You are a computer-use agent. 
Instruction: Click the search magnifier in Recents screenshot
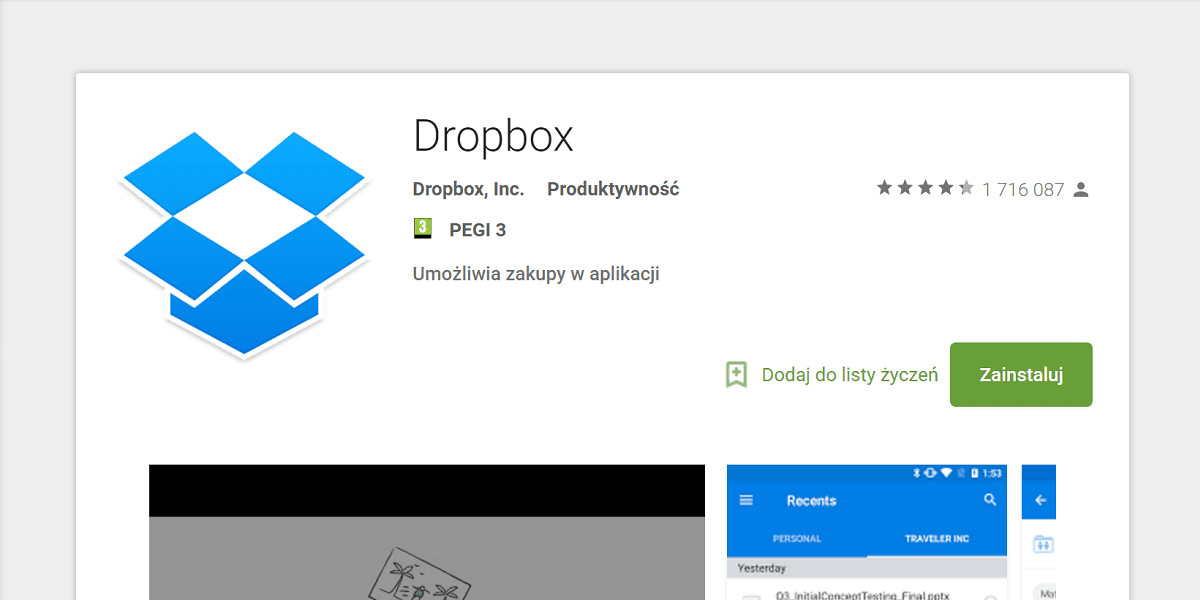(990, 500)
